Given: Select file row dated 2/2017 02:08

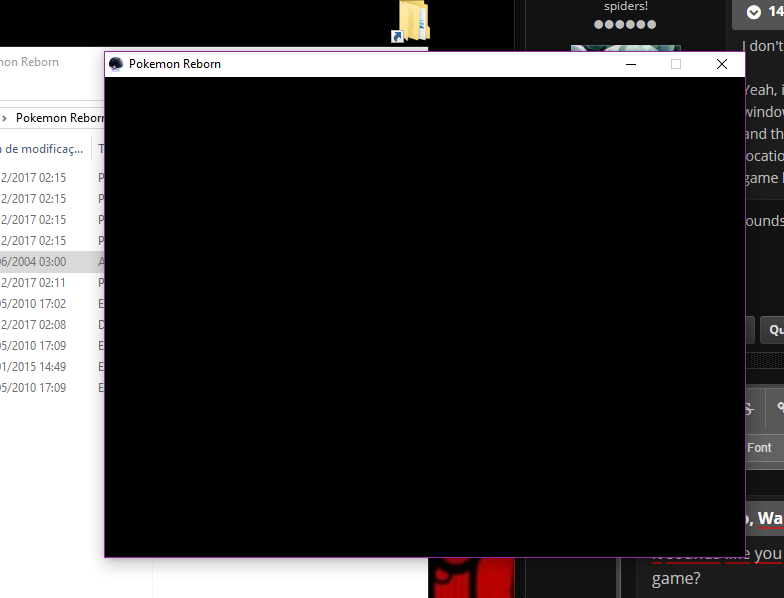Looking at the screenshot, I should pos(52,324).
